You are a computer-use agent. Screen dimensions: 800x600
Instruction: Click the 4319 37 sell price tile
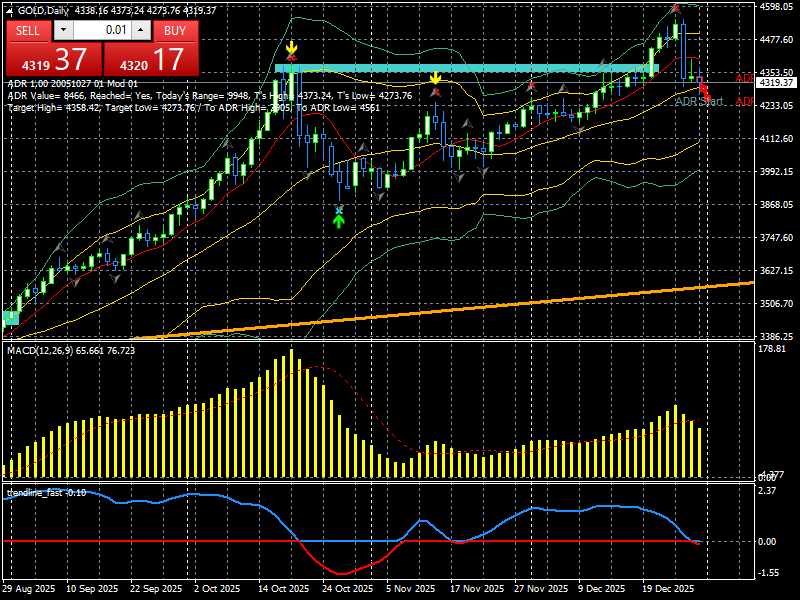[54, 60]
